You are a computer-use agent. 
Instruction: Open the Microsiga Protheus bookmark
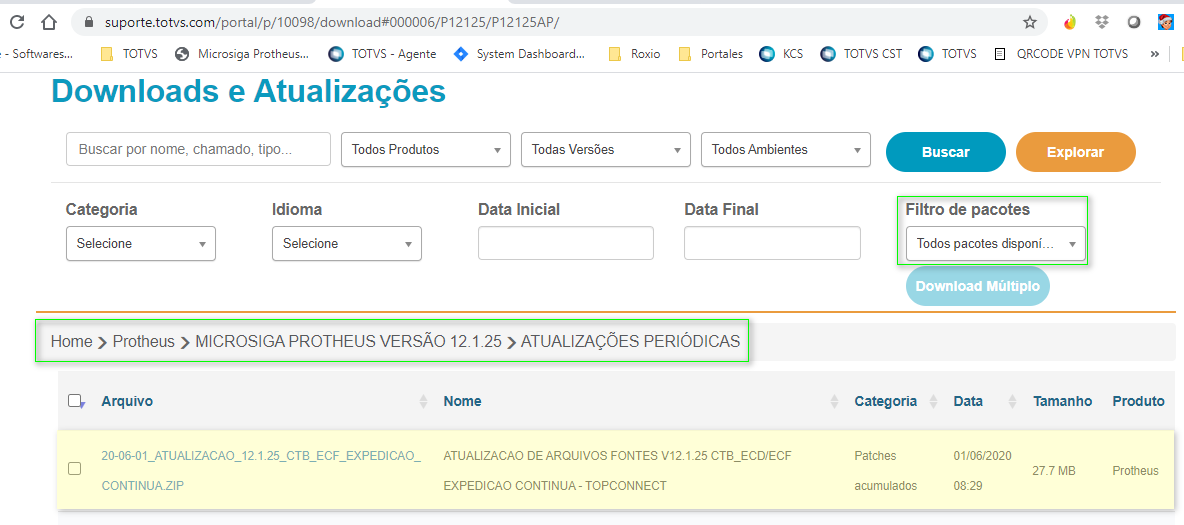pos(242,54)
